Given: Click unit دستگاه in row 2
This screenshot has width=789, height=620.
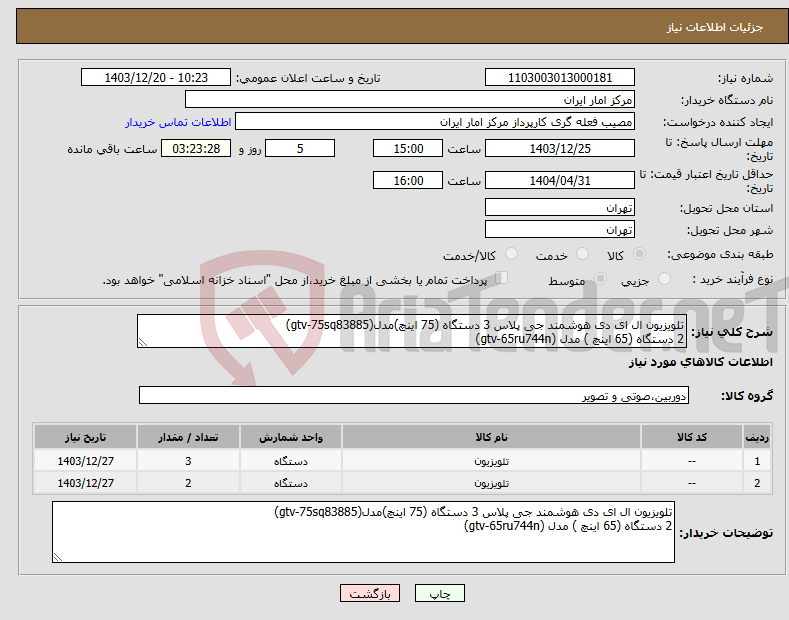Looking at the screenshot, I should (x=291, y=483).
